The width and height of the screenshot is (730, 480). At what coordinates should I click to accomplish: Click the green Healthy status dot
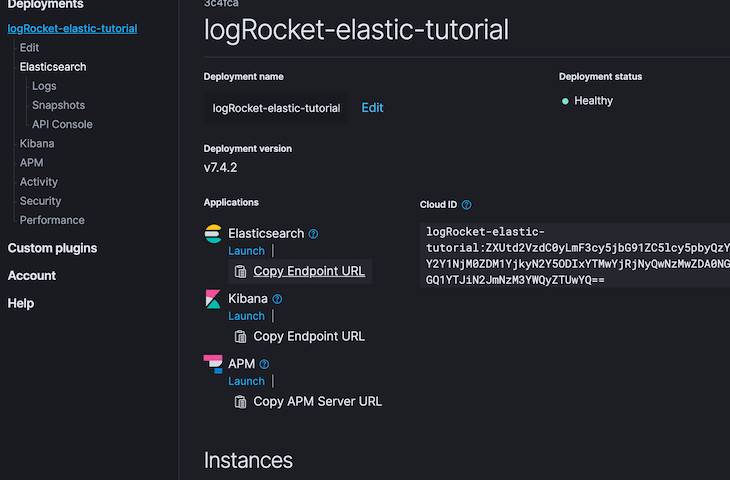pos(565,101)
